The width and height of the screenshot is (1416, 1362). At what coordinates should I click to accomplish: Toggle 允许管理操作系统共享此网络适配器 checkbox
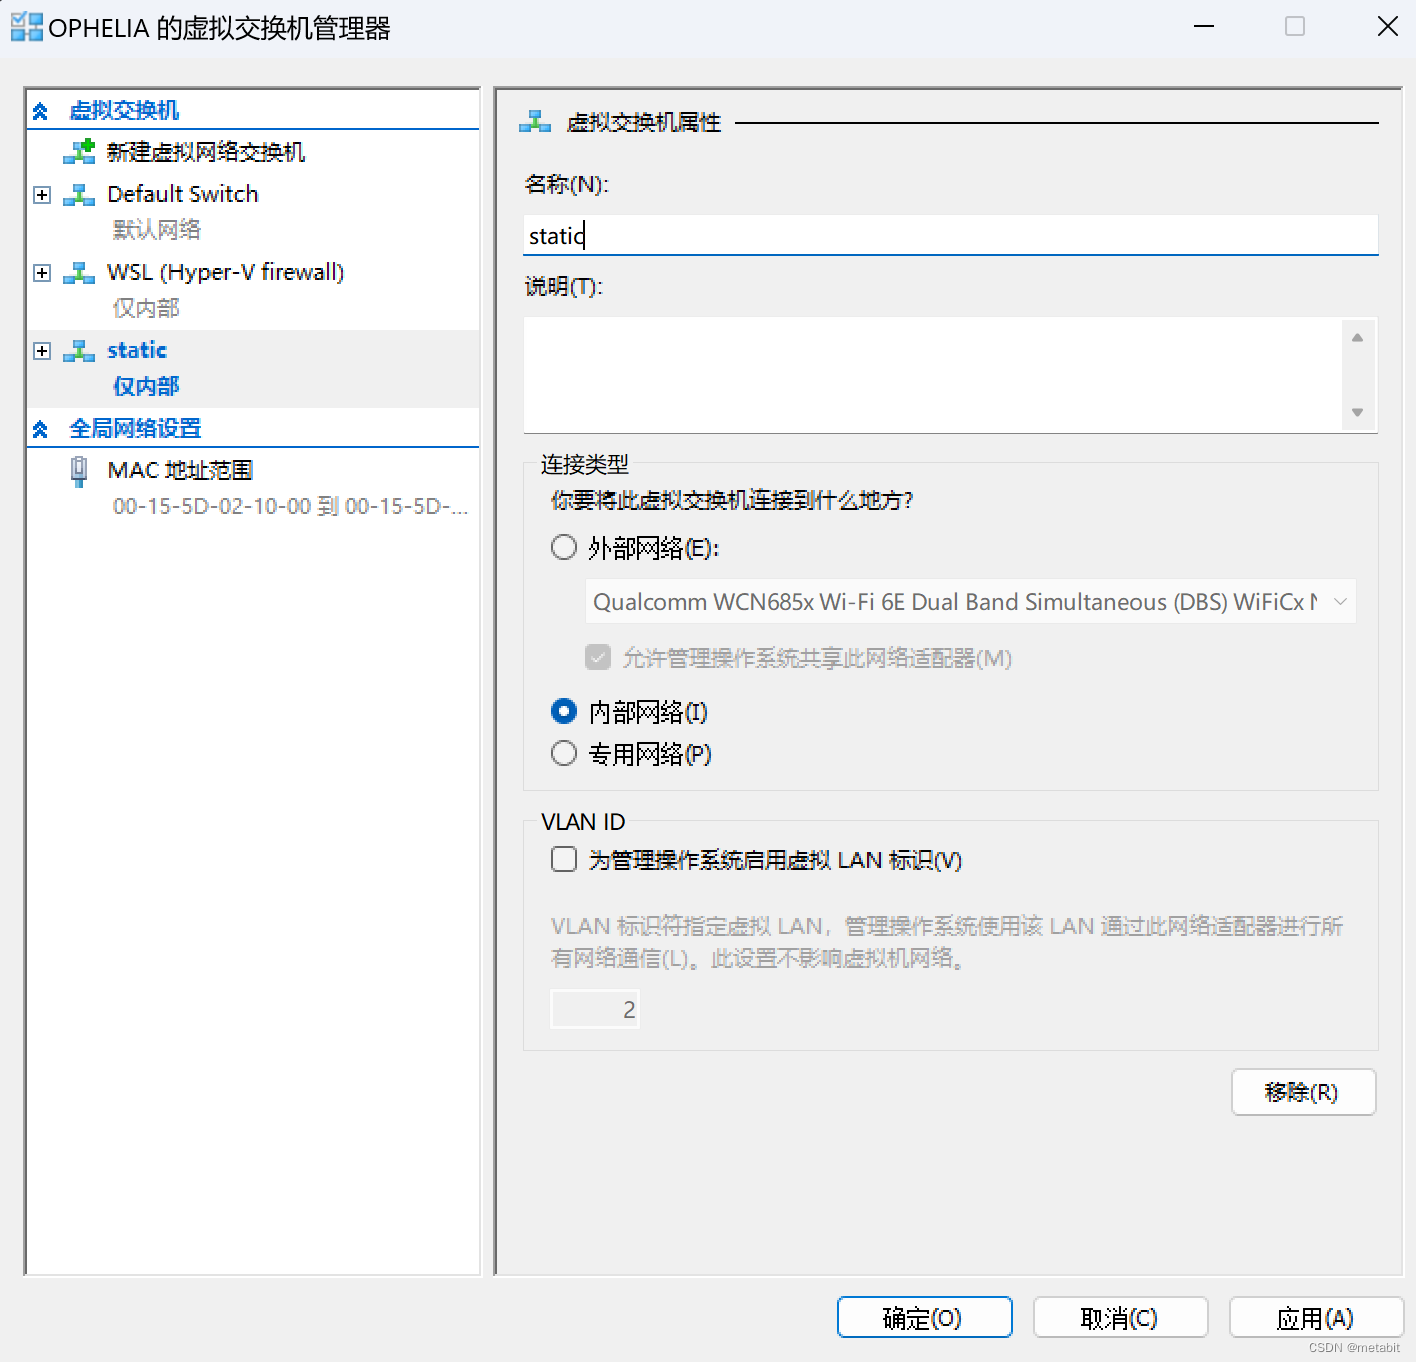coord(598,657)
